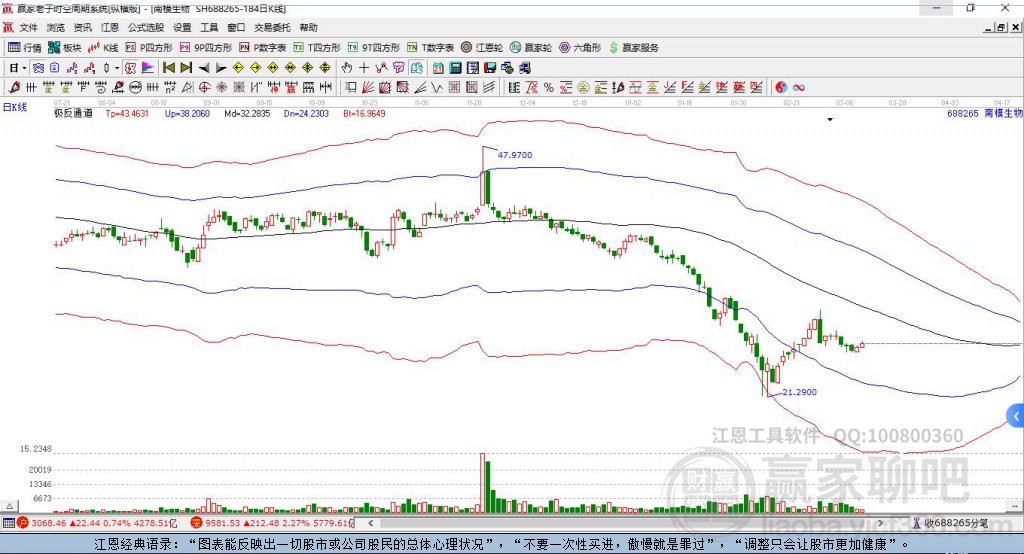This screenshot has height=554, width=1024.
Task: Expand the candlestick style dropdown arrow
Action: [117, 68]
